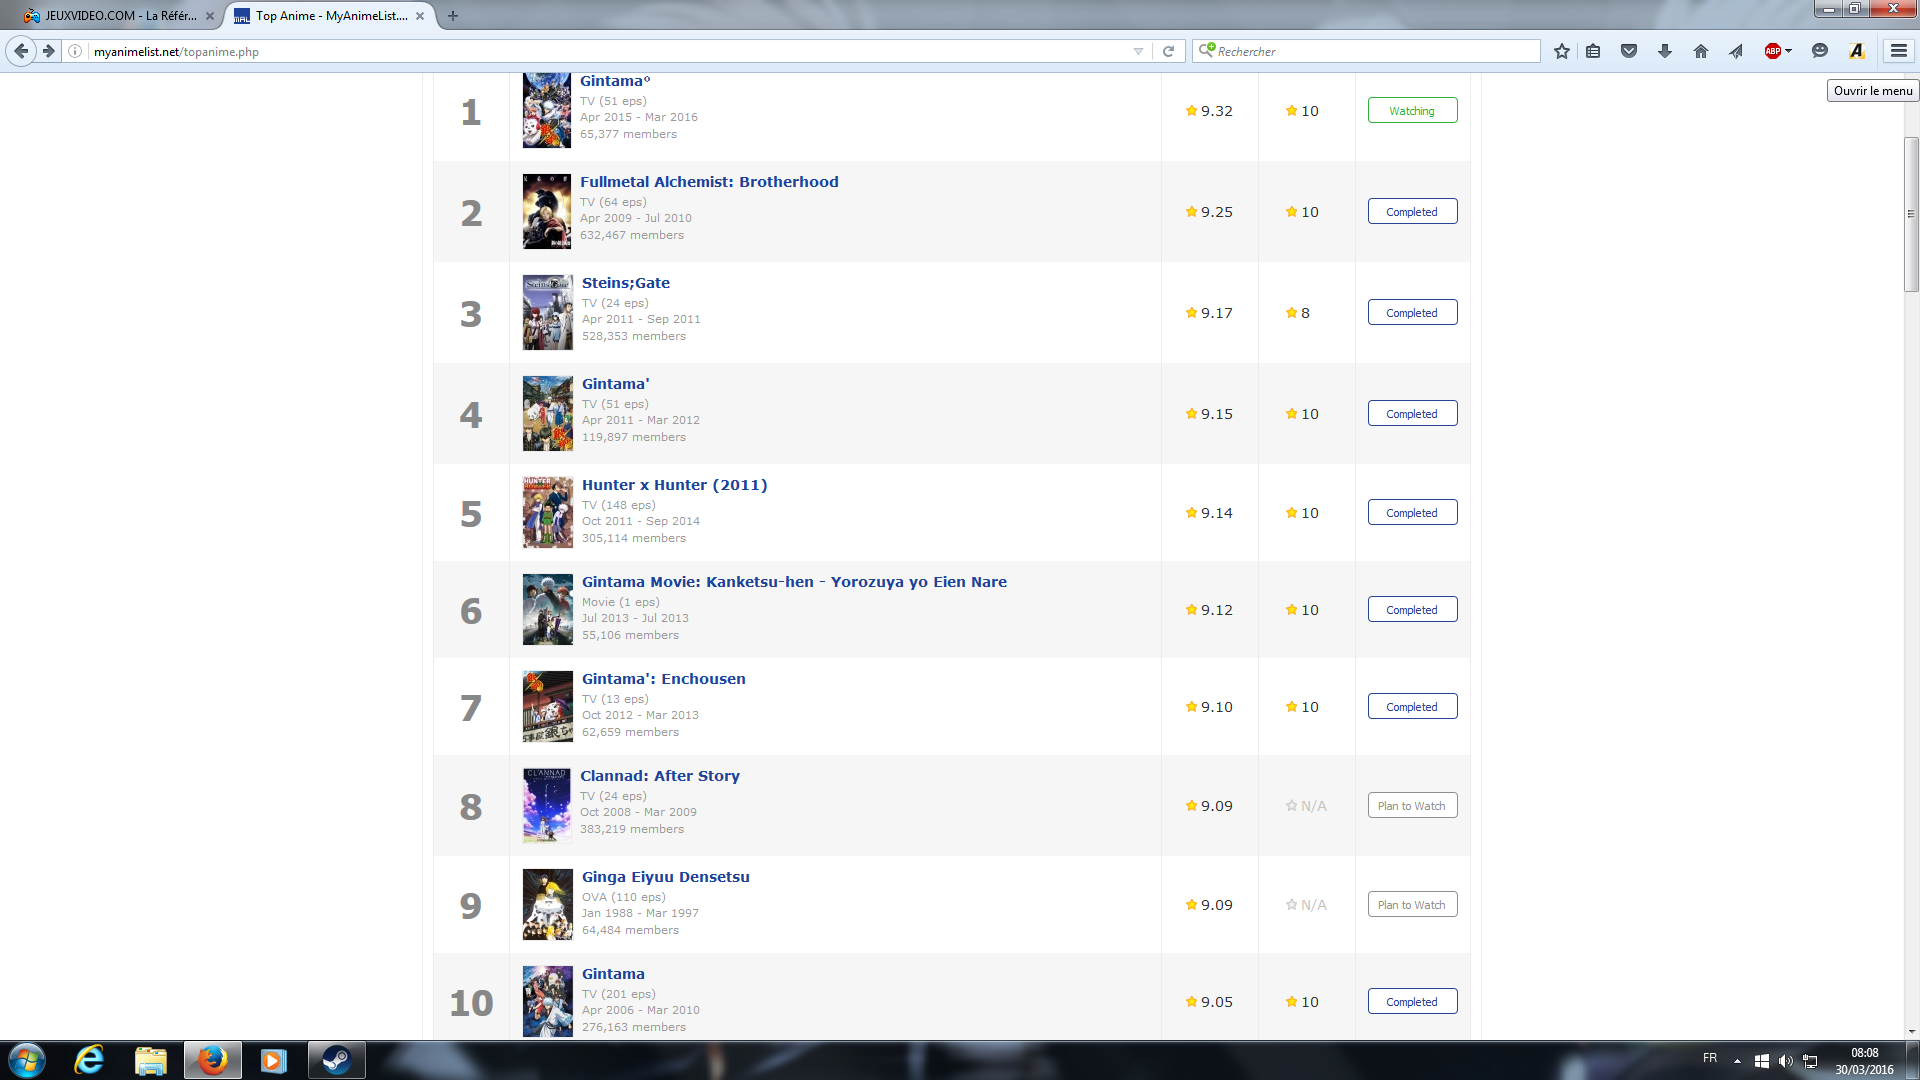Viewport: 1920px width, 1080px height.
Task: Click Completed button for rank 10 Gintama
Action: pyautogui.click(x=1412, y=1002)
